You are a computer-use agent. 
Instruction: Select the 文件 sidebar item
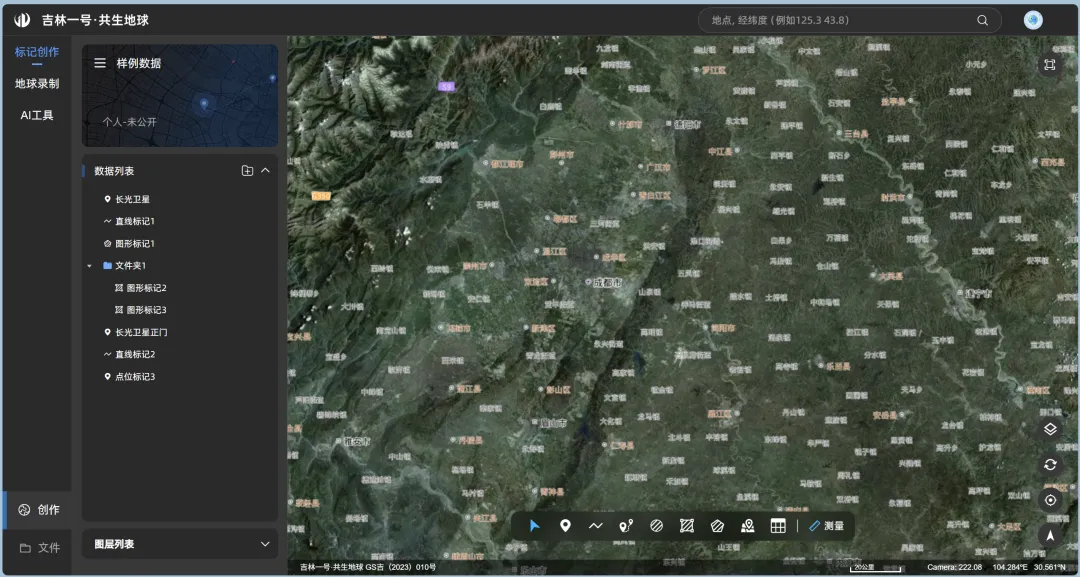pos(39,548)
